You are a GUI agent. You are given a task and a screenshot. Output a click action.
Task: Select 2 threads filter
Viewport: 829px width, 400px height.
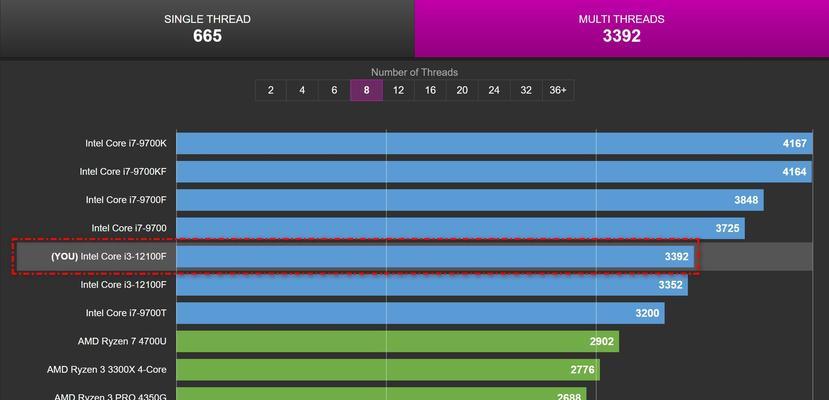coord(271,90)
